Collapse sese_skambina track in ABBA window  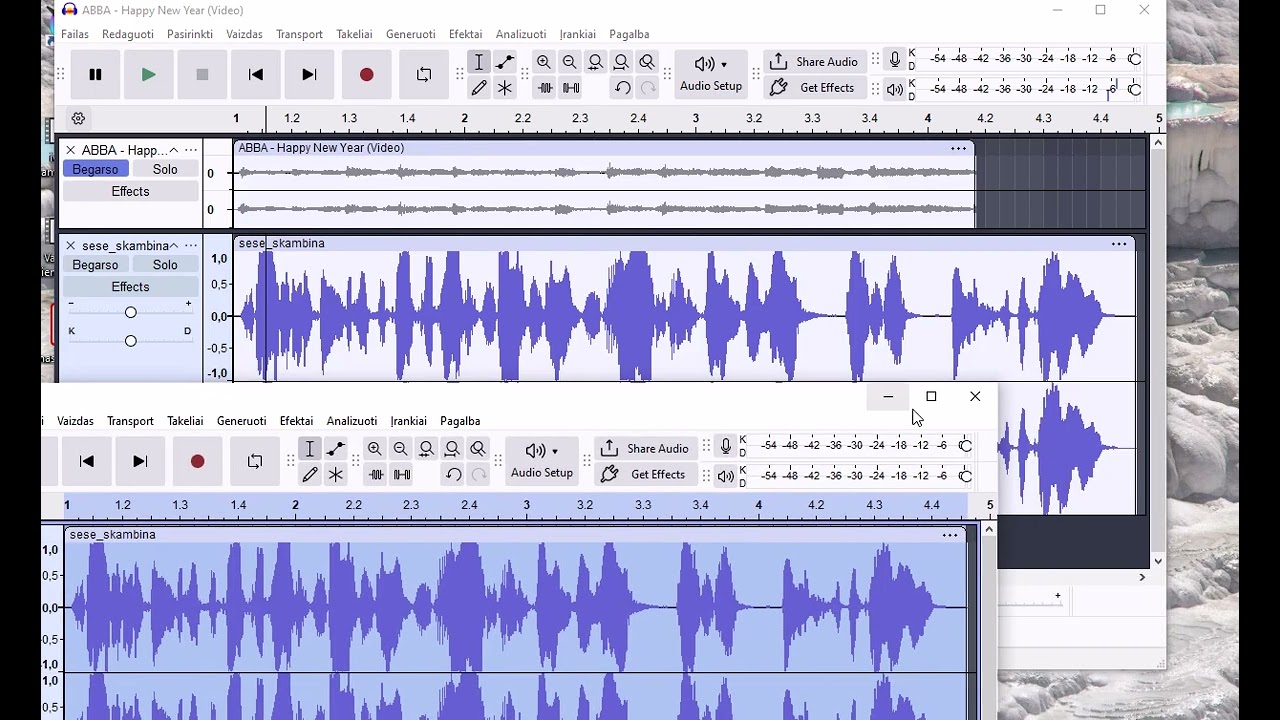[173, 246]
